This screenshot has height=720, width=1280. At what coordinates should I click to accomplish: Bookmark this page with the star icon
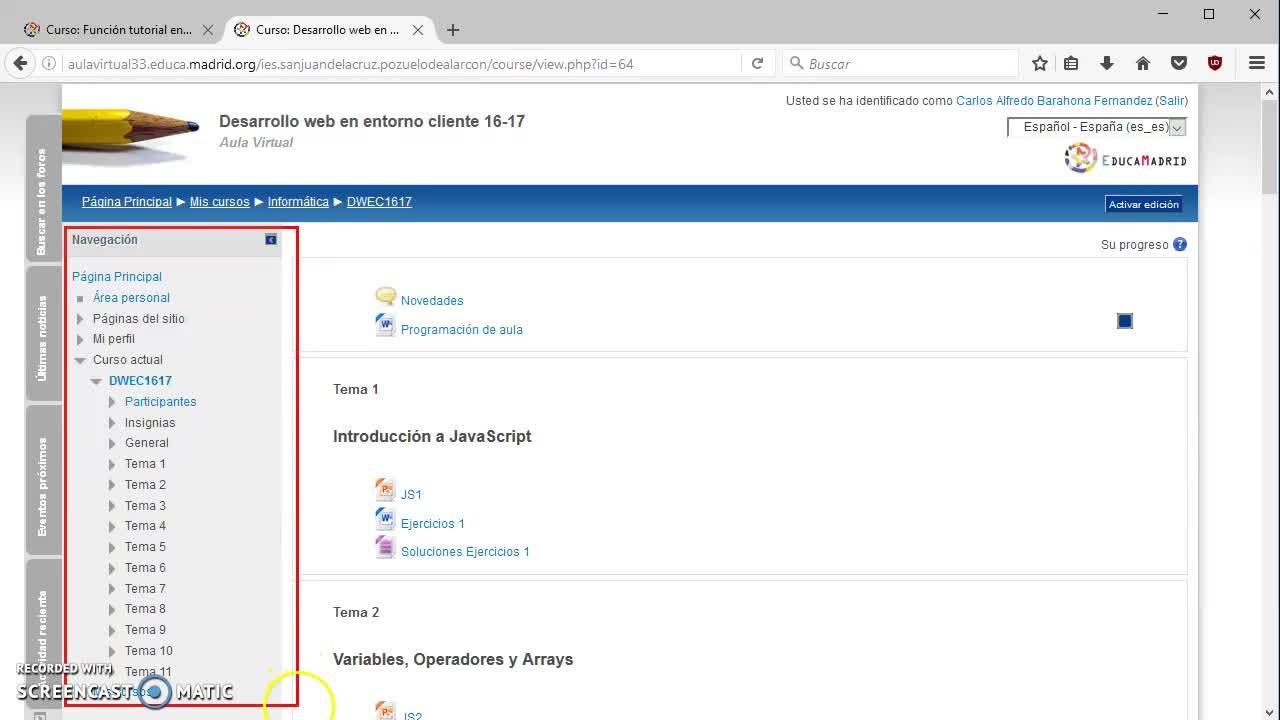(x=1040, y=63)
